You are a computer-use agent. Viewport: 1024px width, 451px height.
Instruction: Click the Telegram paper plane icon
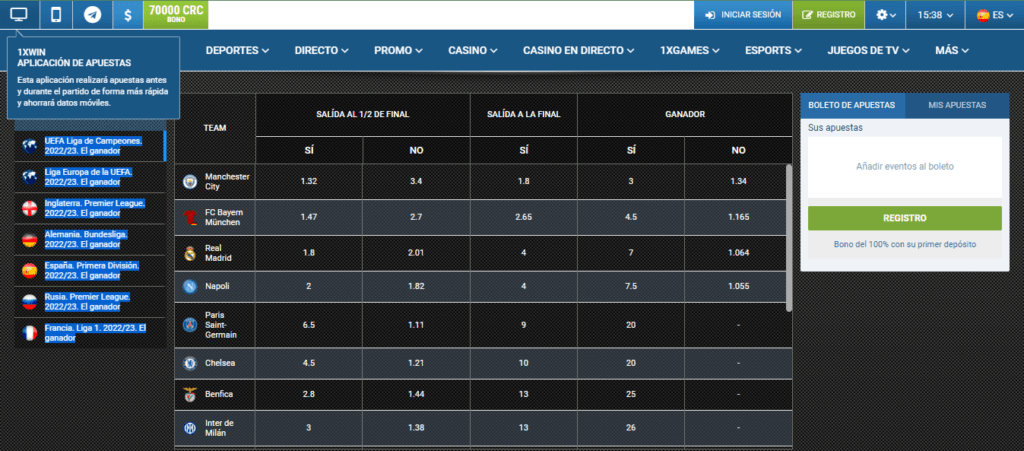[x=92, y=15]
